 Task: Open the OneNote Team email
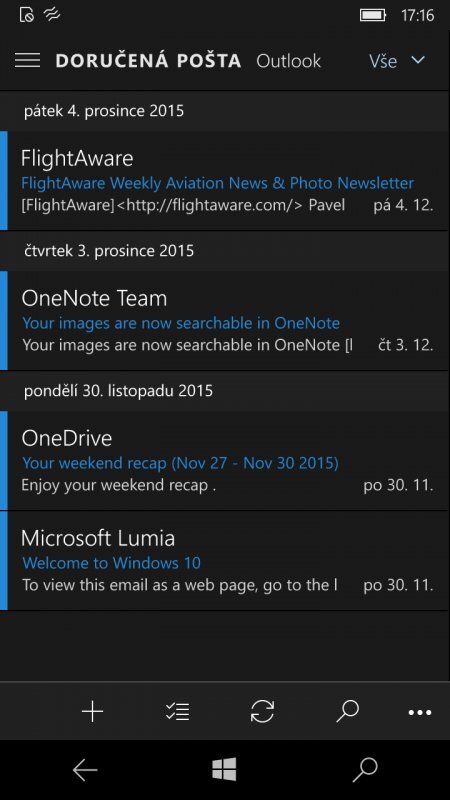225,321
